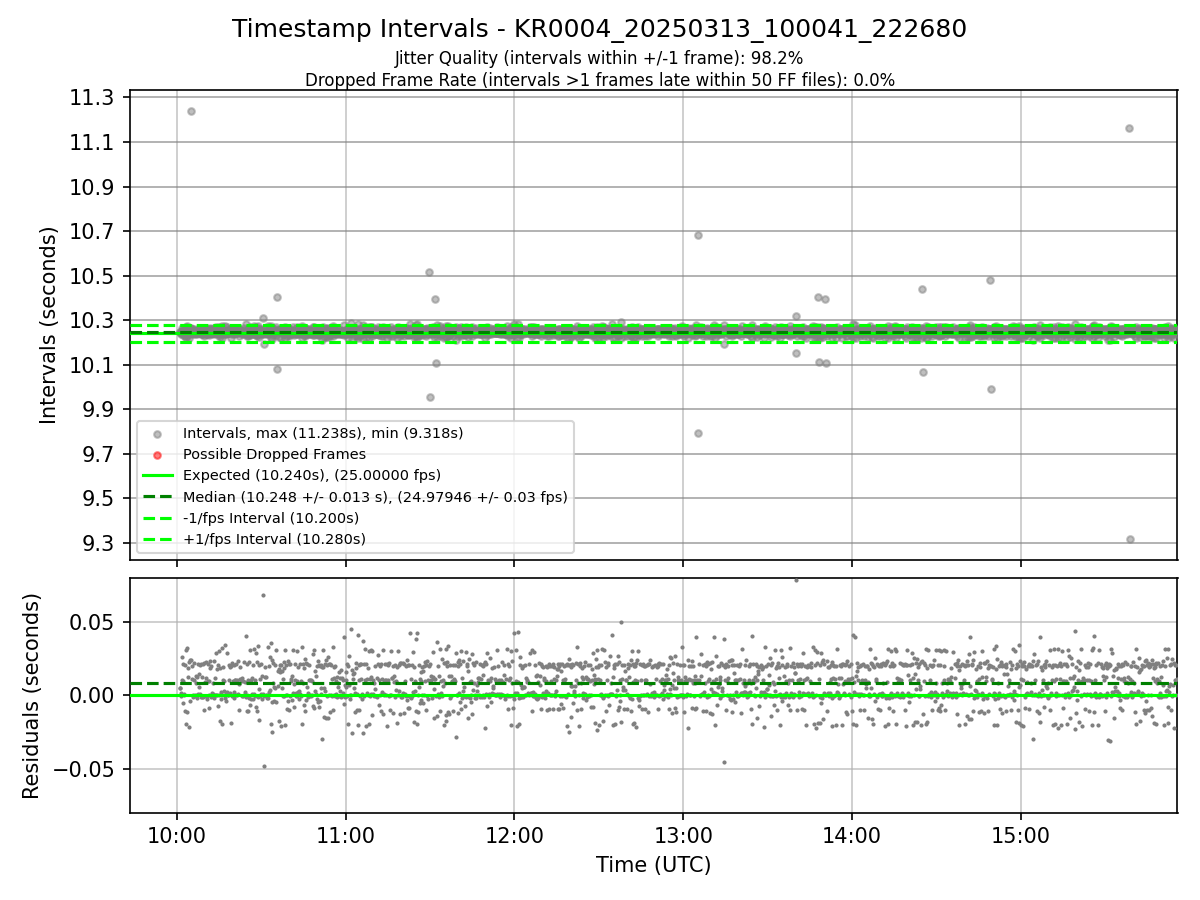Click the outlier point near 10.68s after 13:00
Image resolution: width=1200 pixels, height=900 pixels.
[x=698, y=235]
